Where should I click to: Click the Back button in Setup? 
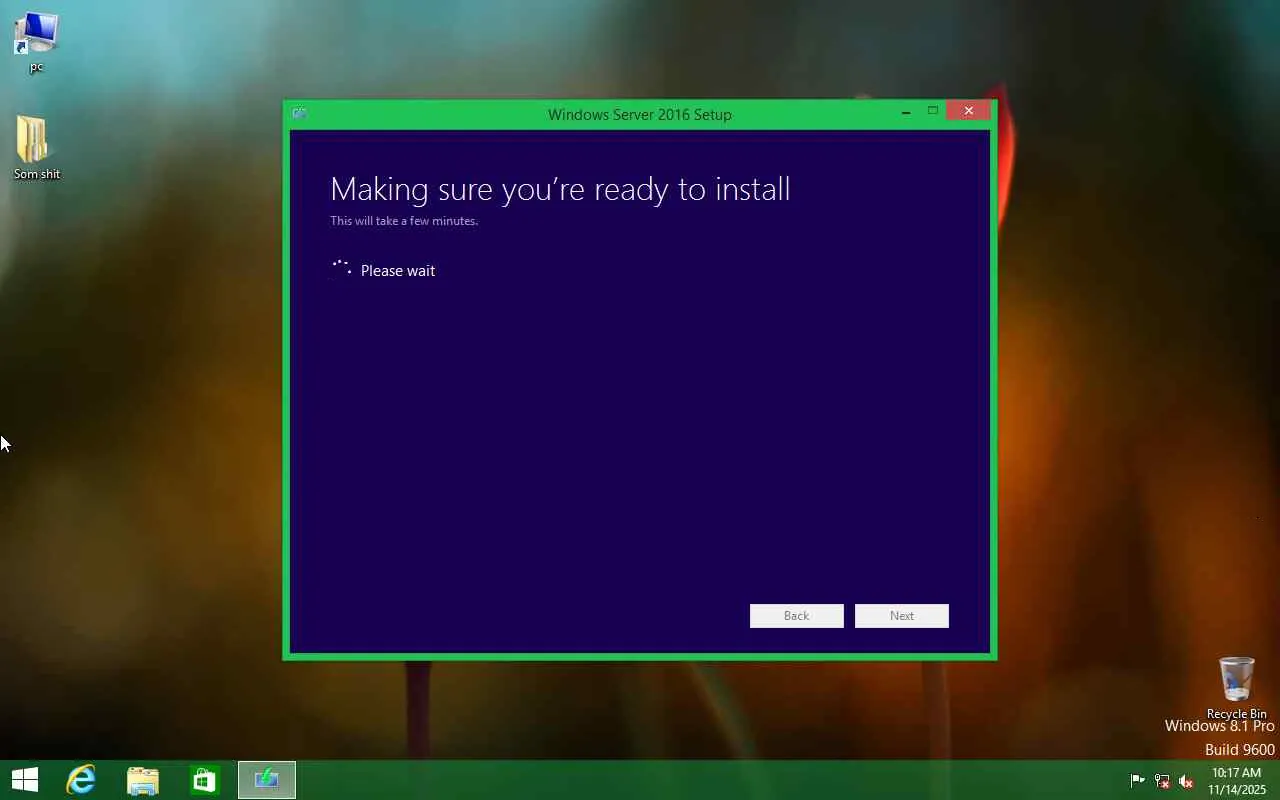pos(797,616)
